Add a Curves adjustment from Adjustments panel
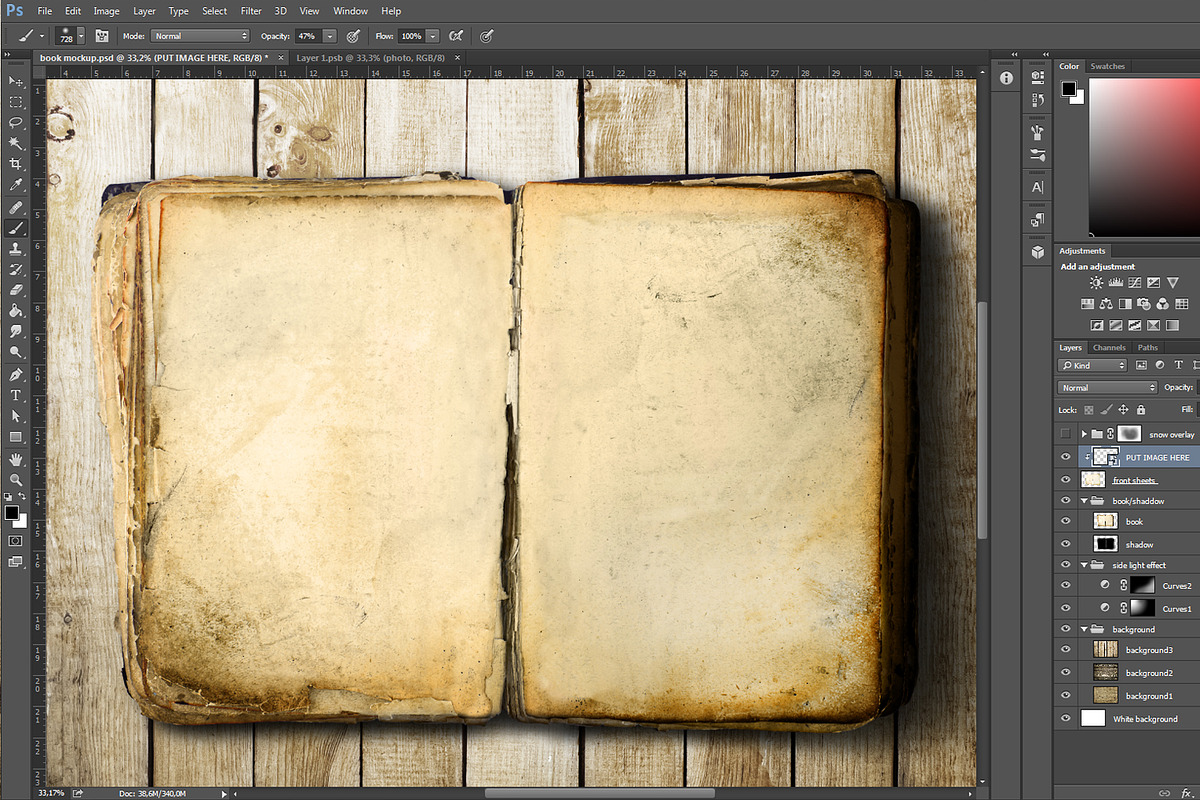 pyautogui.click(x=1134, y=282)
